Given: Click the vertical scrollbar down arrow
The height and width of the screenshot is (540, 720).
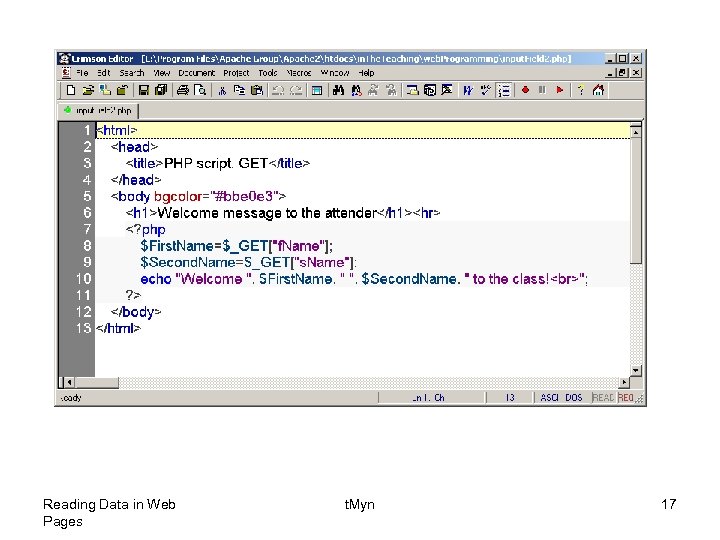Looking at the screenshot, I should [x=636, y=370].
